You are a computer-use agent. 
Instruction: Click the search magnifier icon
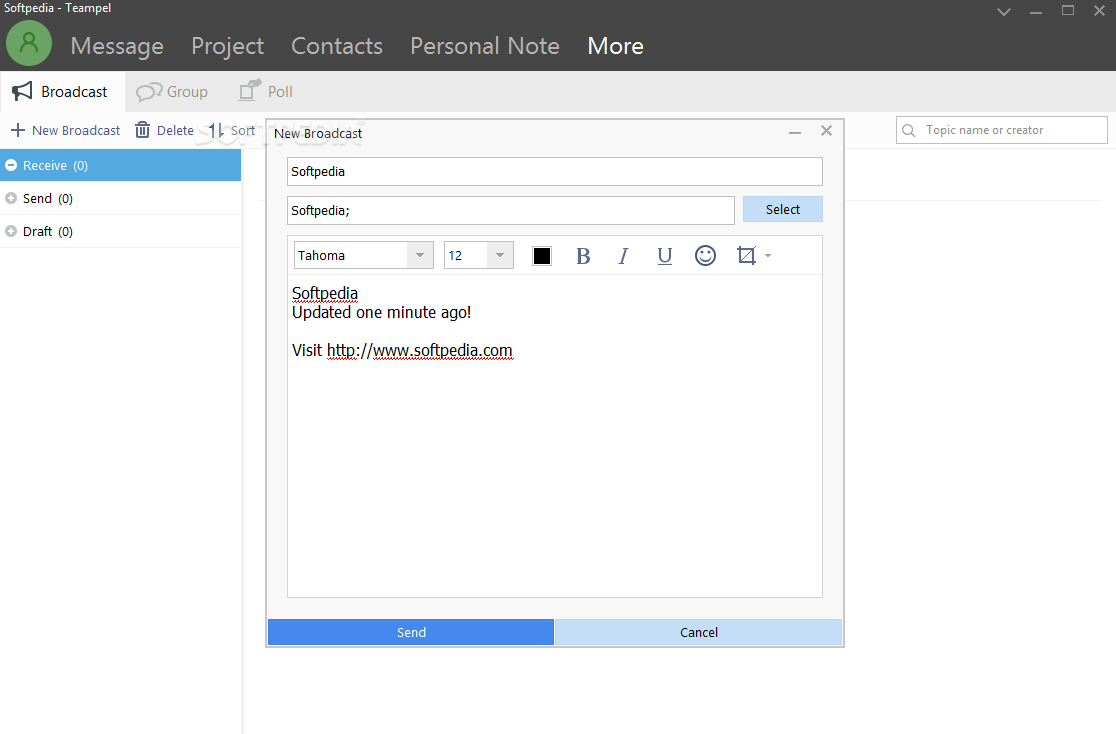click(x=909, y=130)
